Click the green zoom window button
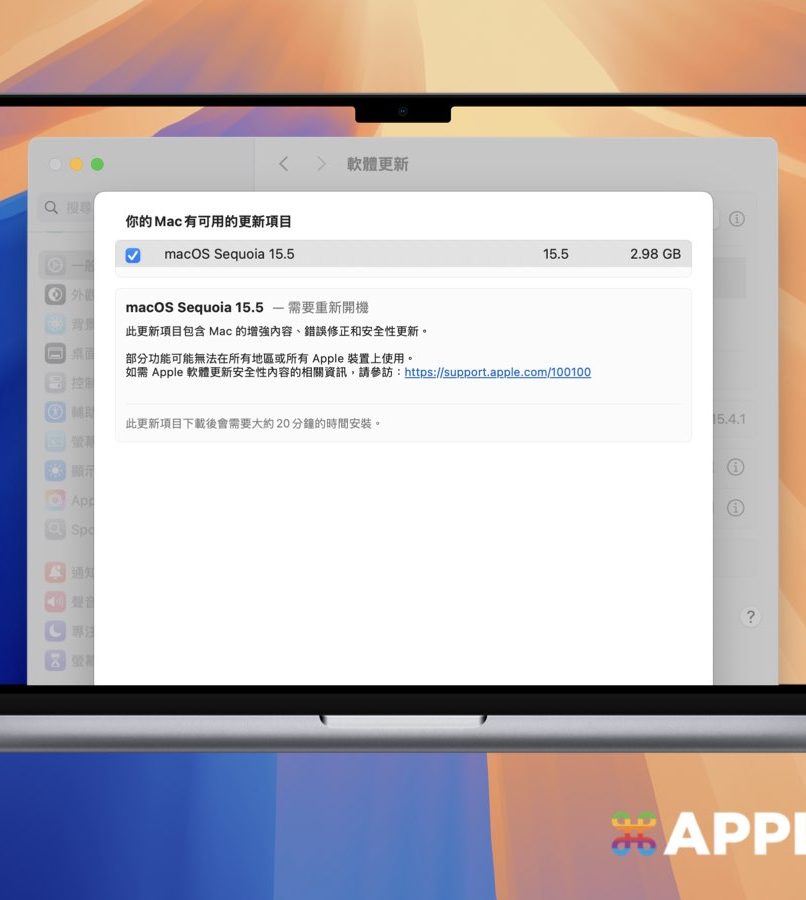Screen dimensions: 806x900 pos(97,164)
